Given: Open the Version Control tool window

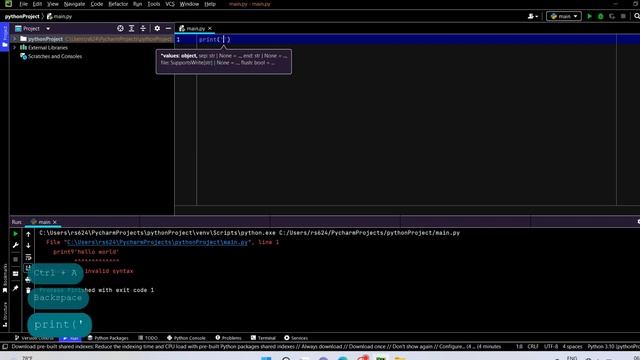Looking at the screenshot, I should [34, 338].
